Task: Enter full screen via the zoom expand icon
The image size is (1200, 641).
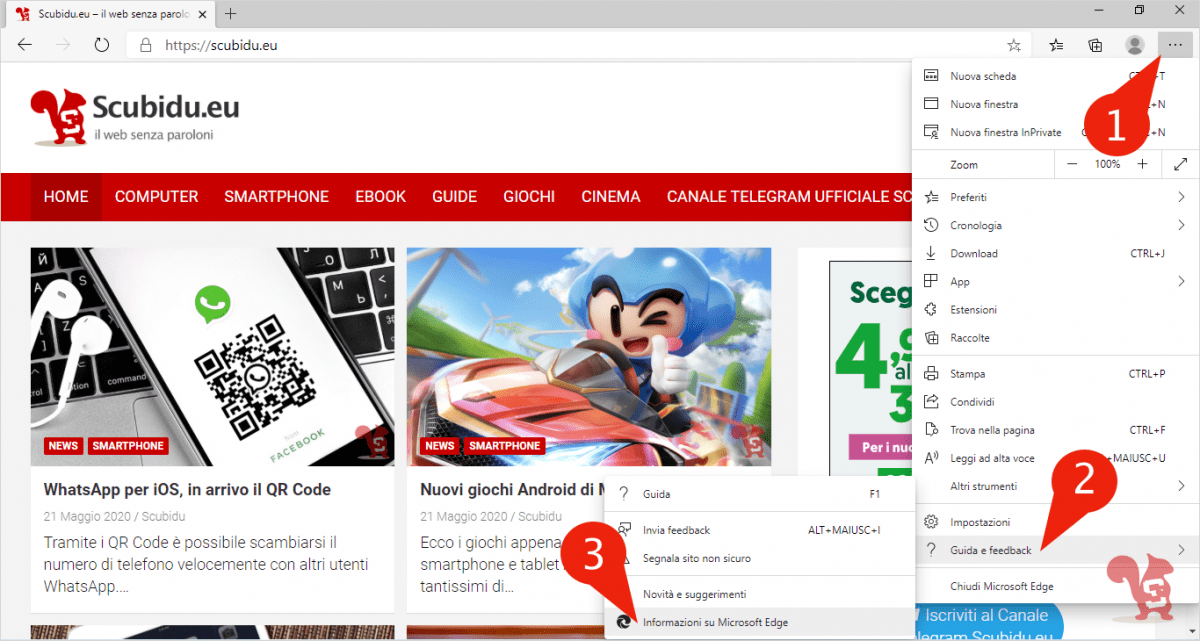Action: point(1181,164)
